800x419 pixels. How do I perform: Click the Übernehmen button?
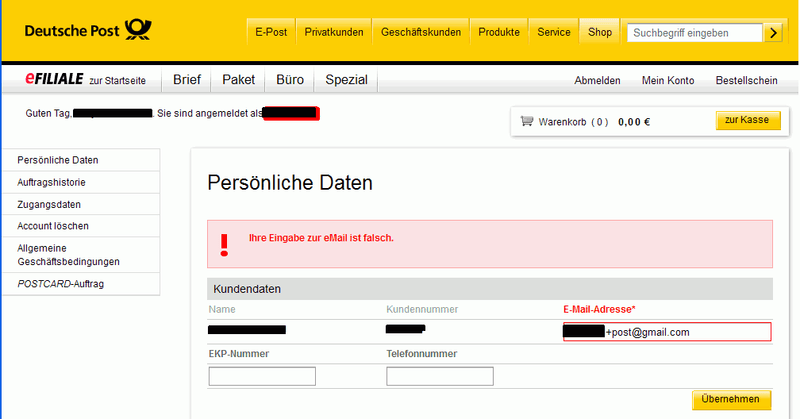(731, 400)
